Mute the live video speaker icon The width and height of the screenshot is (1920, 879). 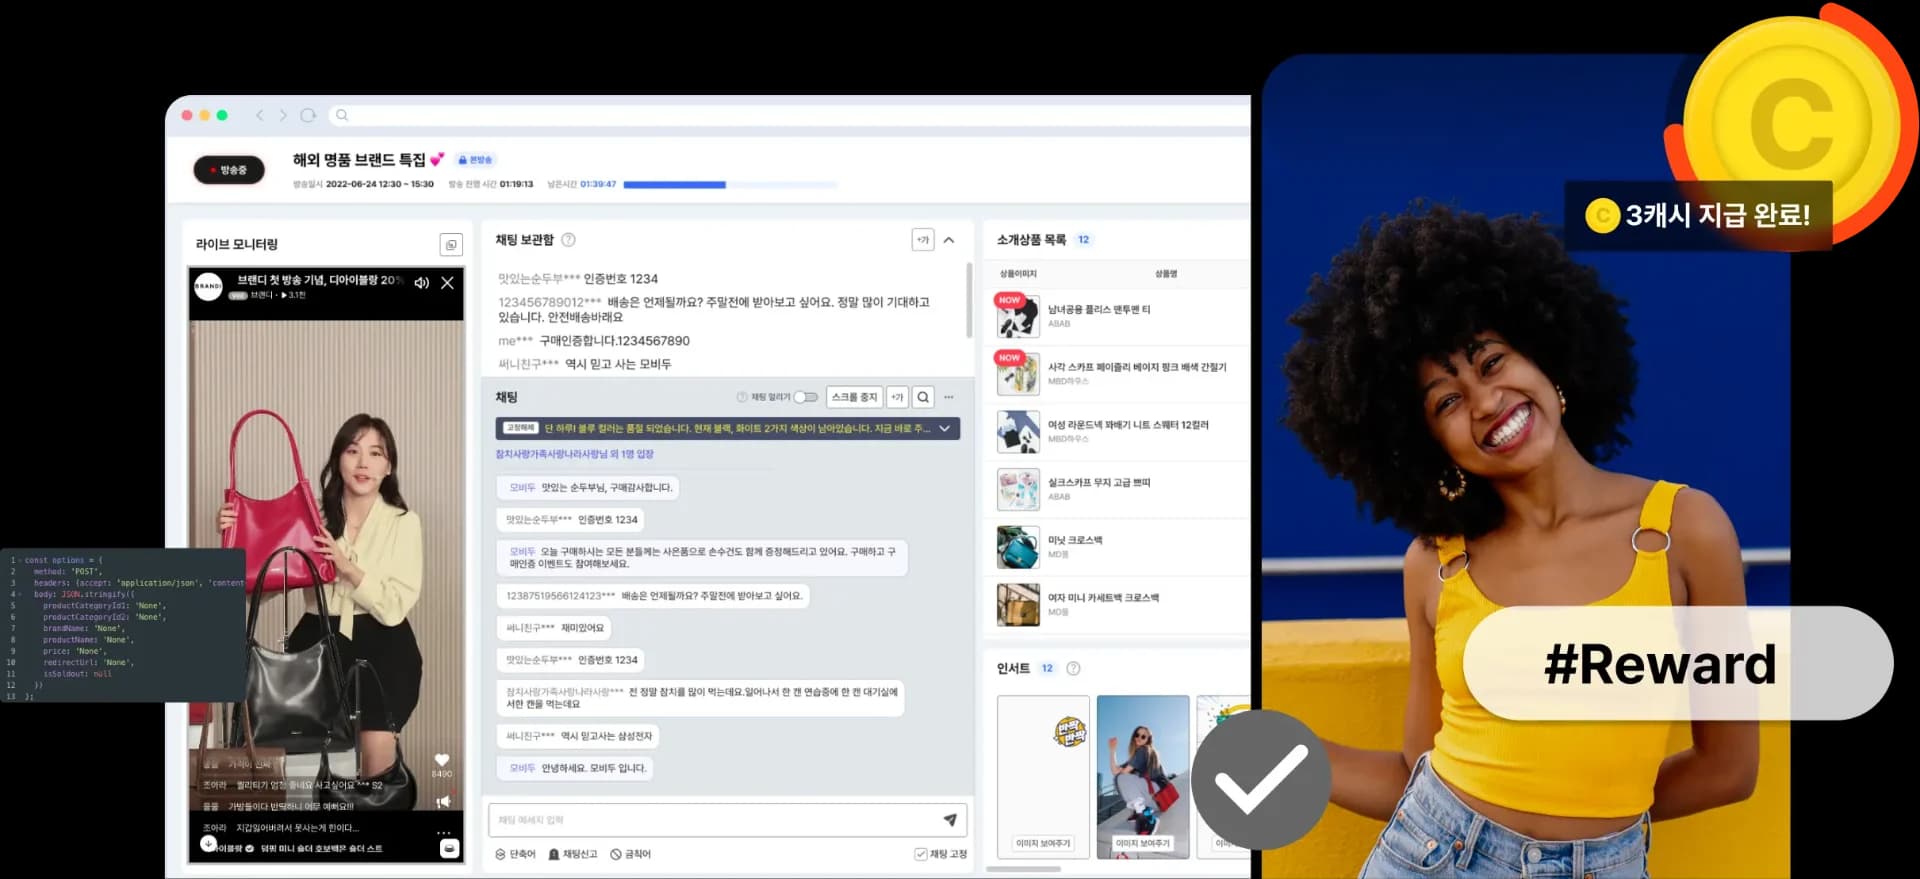[422, 283]
